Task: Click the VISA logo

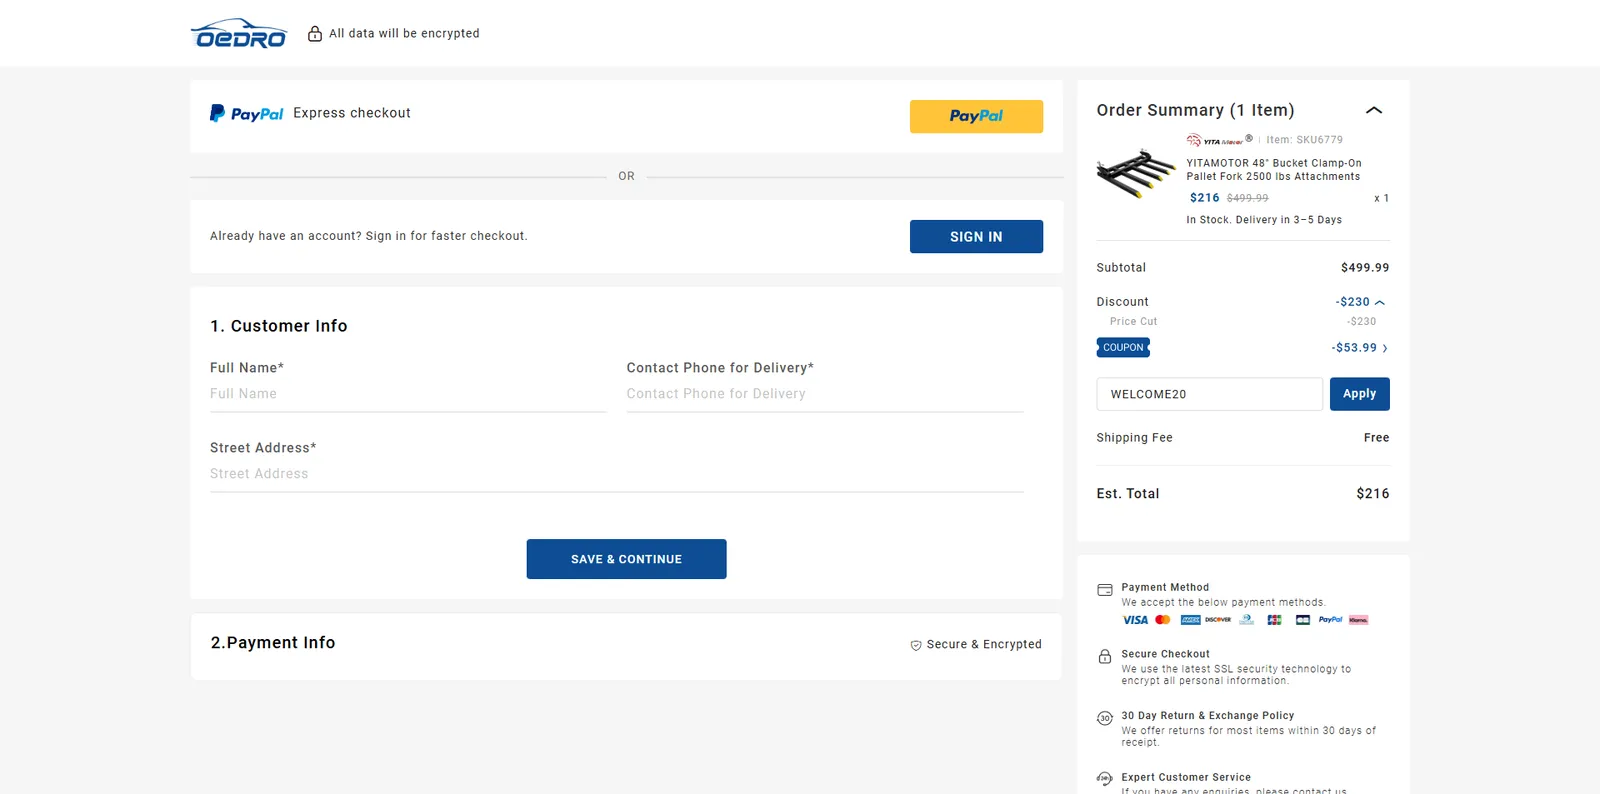Action: [1135, 620]
